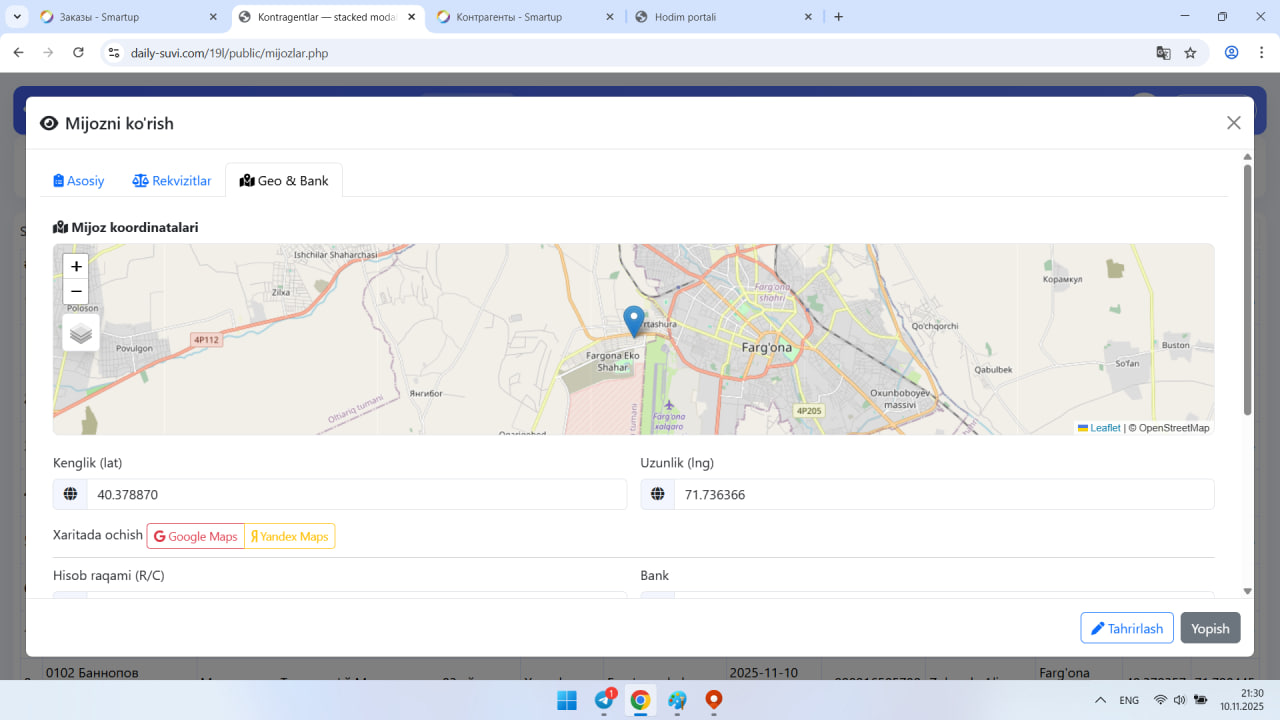Screen dimensions: 1280x720
Task: View site information icon in address bar
Action: [x=113, y=53]
